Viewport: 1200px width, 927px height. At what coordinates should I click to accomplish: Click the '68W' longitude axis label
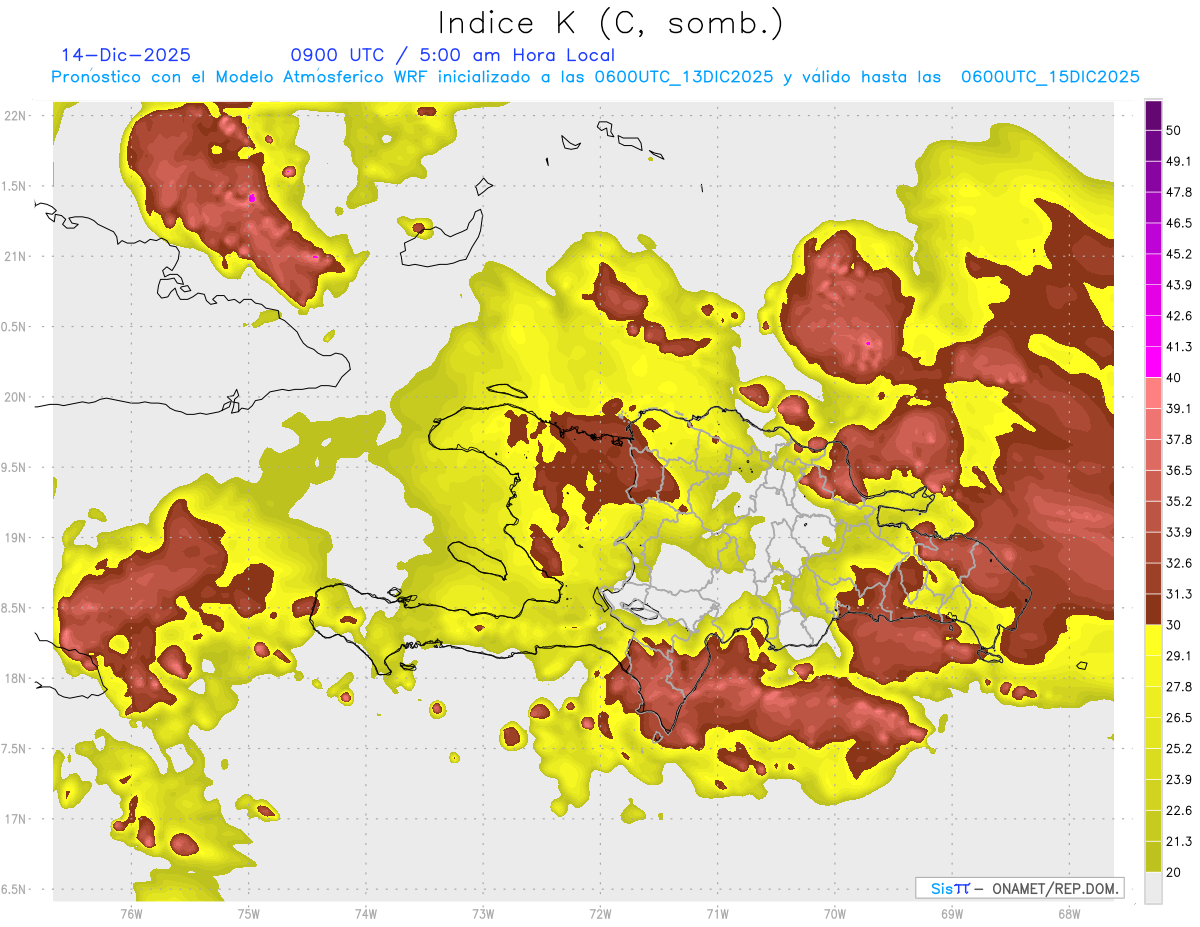pos(1068,914)
